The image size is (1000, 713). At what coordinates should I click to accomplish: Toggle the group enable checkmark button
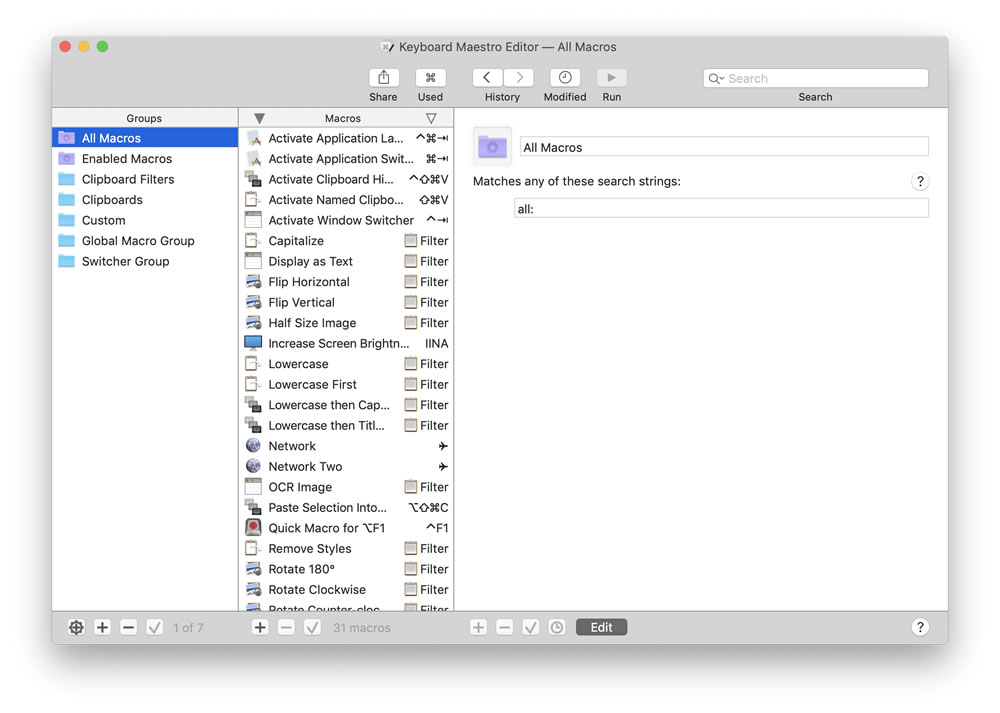pos(154,628)
